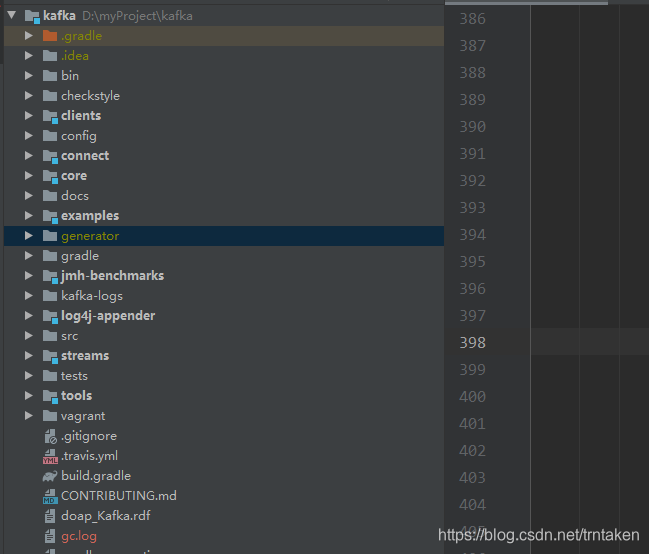Select the config folder name
The image size is (649, 554).
(79, 136)
